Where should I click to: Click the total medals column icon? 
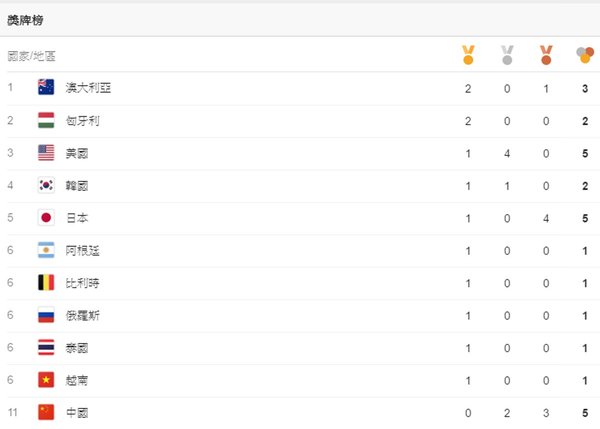[585, 55]
